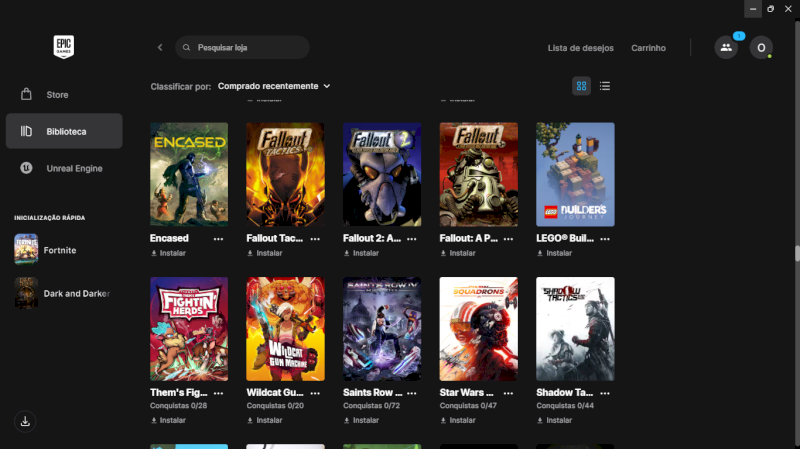Click the search store input field
This screenshot has width=800, height=449.
point(242,47)
